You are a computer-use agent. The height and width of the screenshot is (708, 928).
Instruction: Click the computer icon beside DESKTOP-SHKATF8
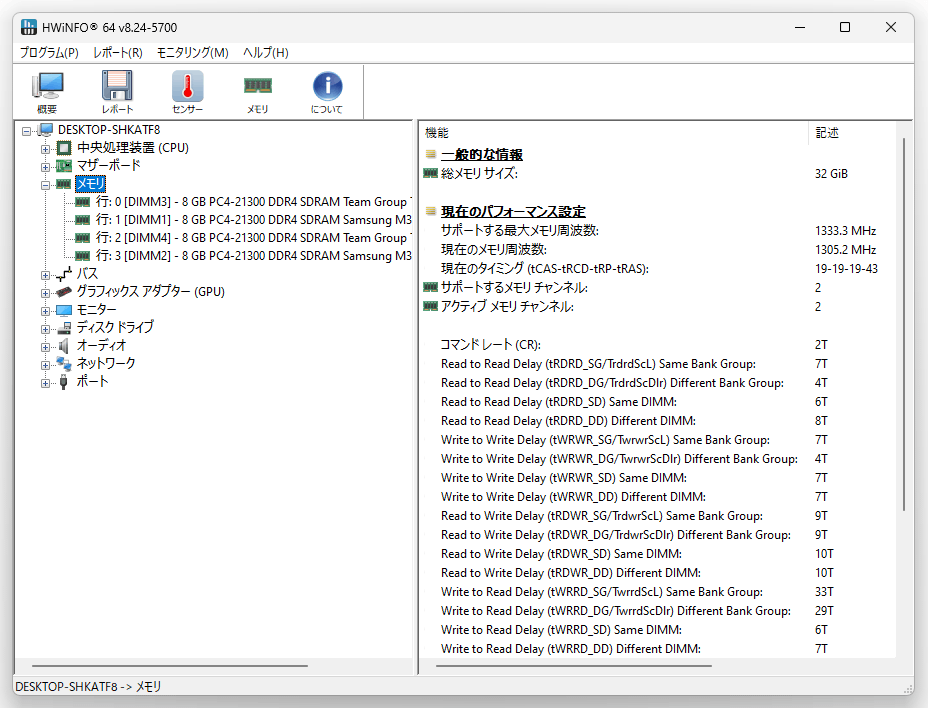pos(45,130)
